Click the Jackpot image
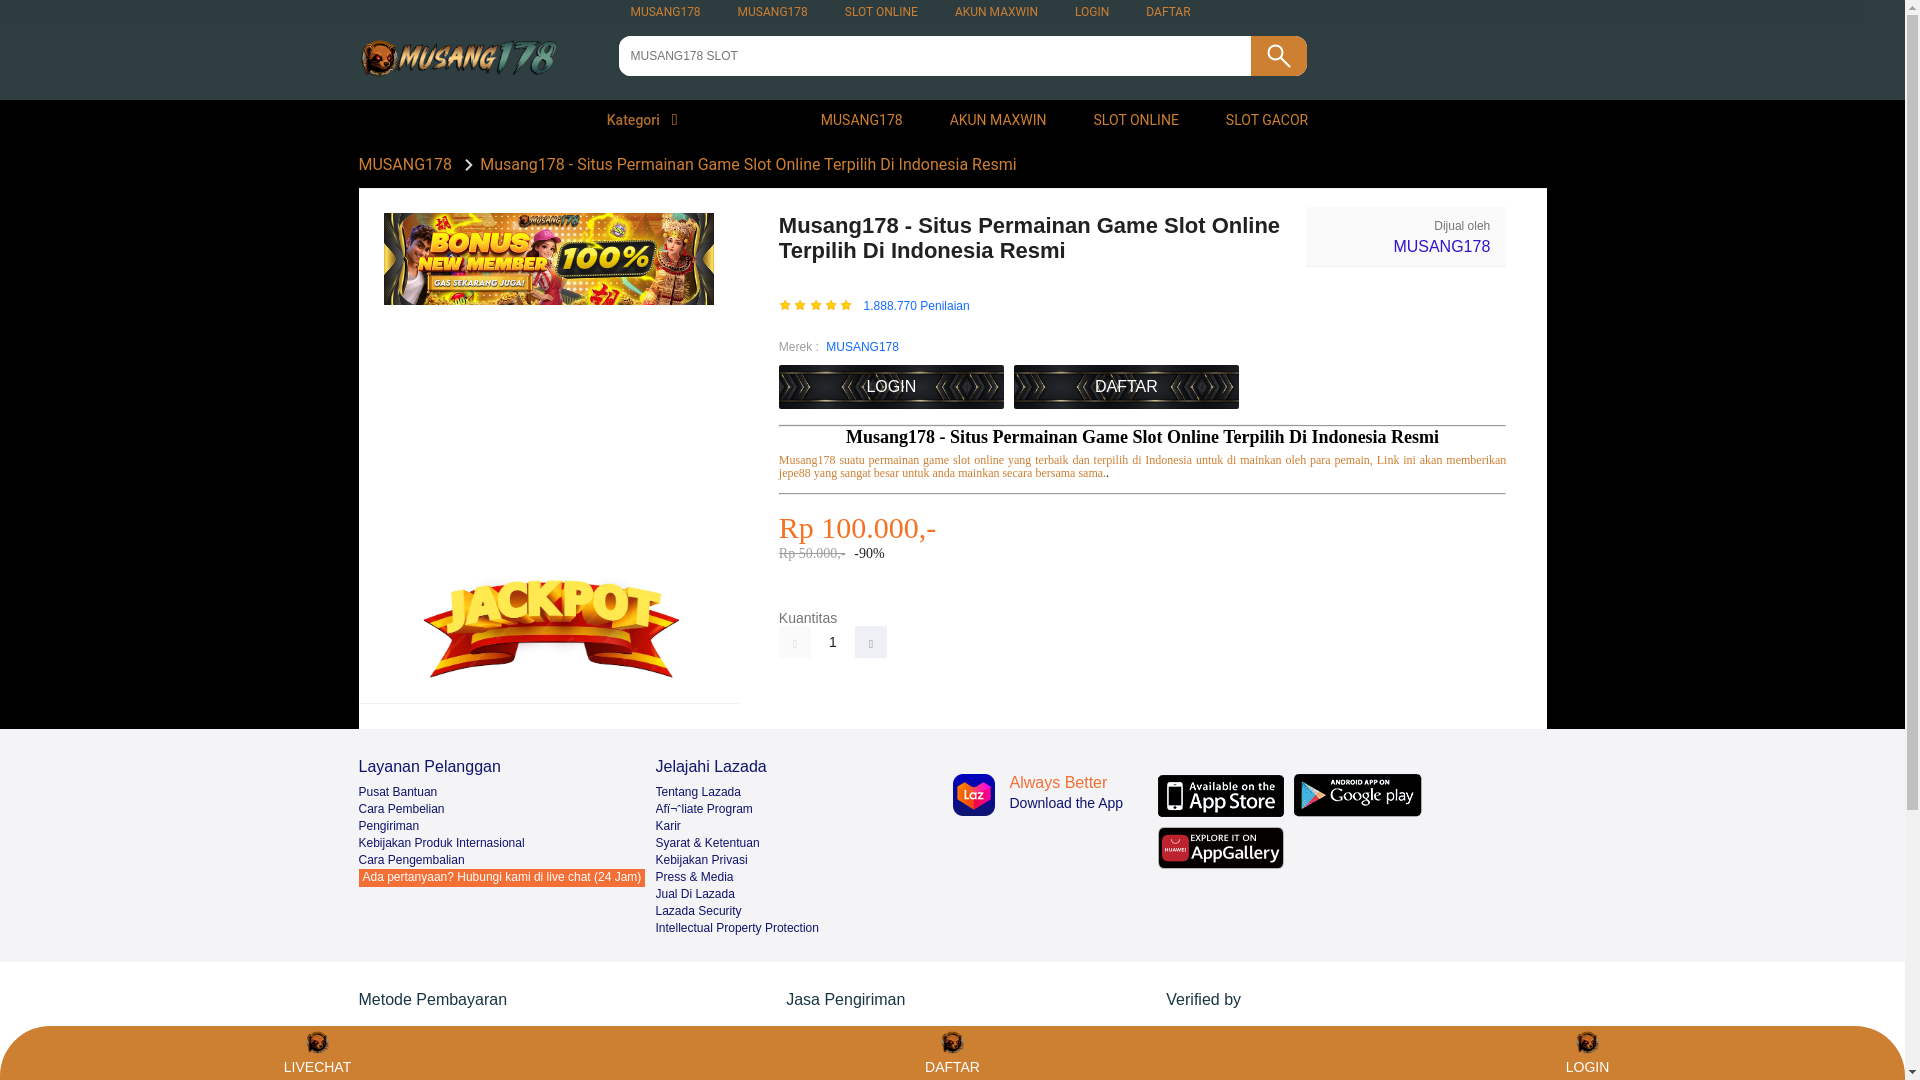1920x1080 pixels. [x=550, y=628]
